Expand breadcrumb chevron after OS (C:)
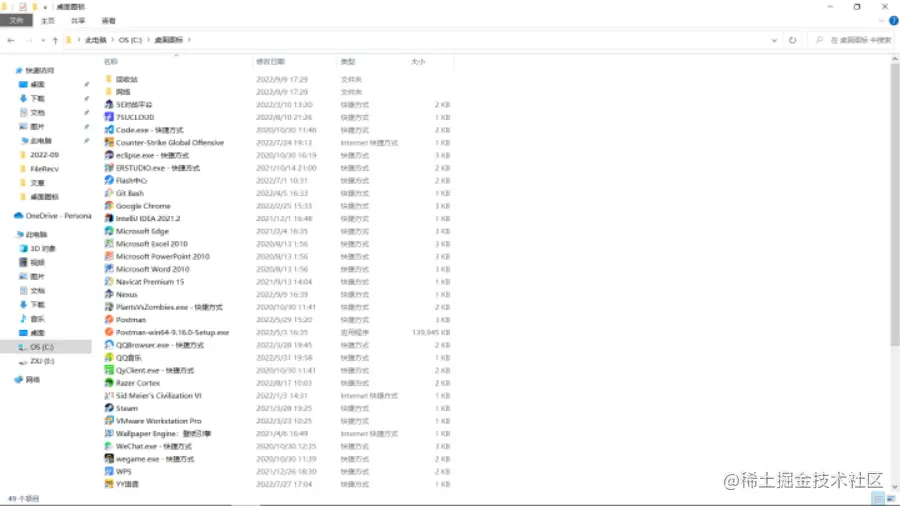This screenshot has width=900, height=507. (x=148, y=40)
